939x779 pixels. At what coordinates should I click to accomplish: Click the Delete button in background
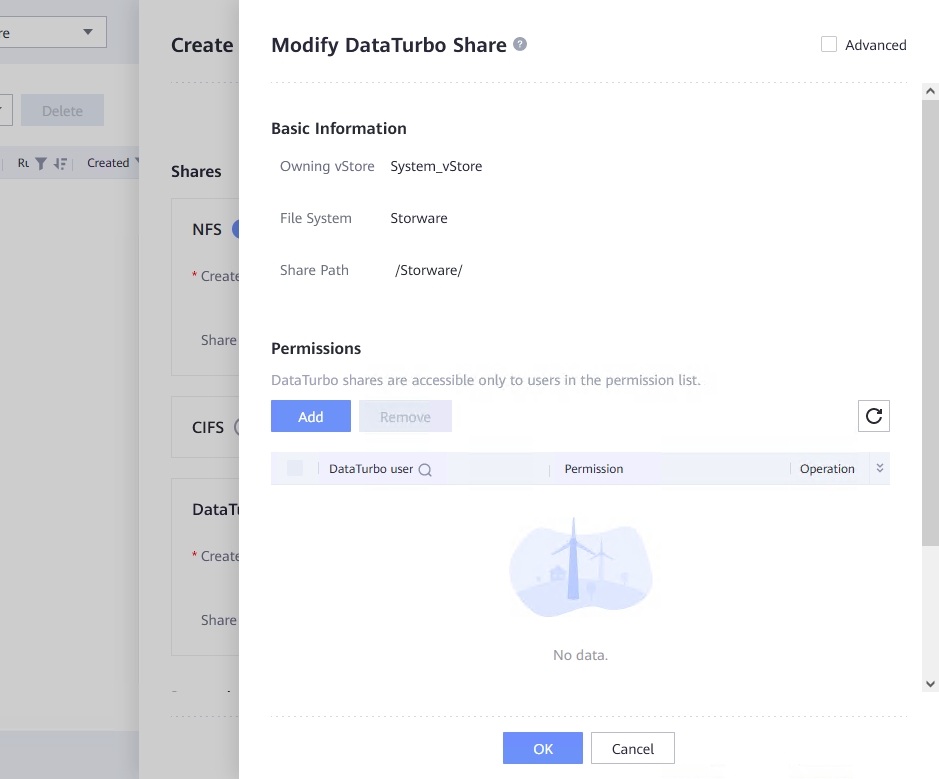tap(62, 111)
